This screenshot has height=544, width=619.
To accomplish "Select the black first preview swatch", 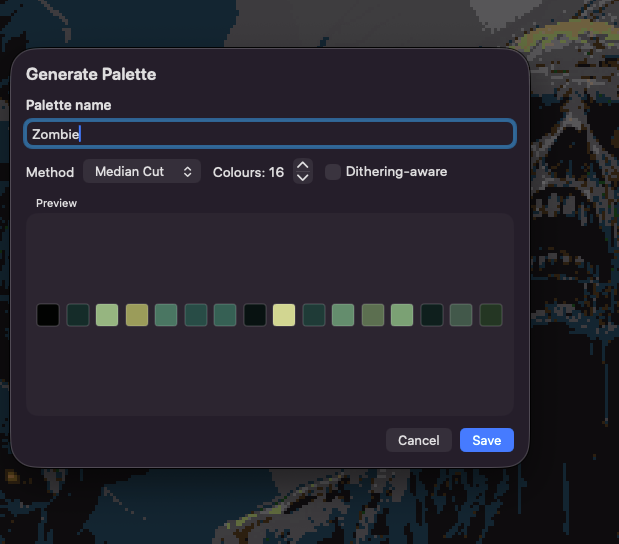I will [x=48, y=315].
